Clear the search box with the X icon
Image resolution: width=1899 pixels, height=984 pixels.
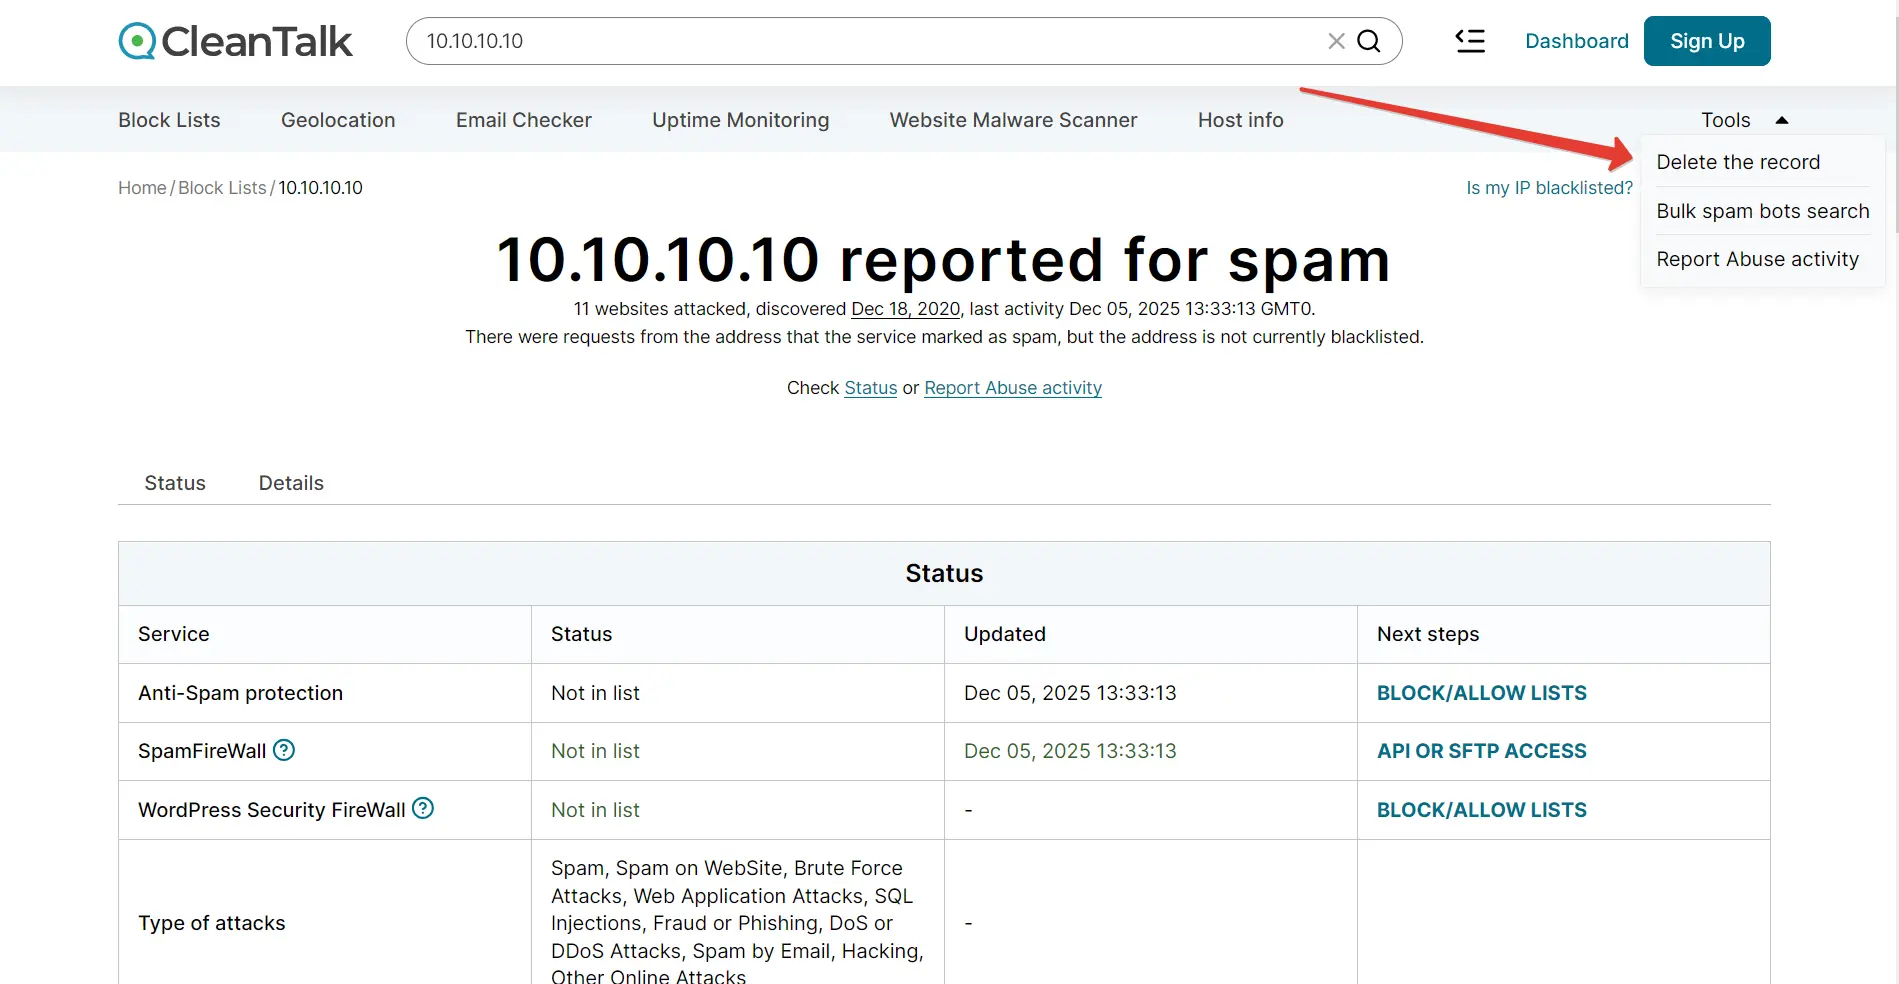(1336, 41)
